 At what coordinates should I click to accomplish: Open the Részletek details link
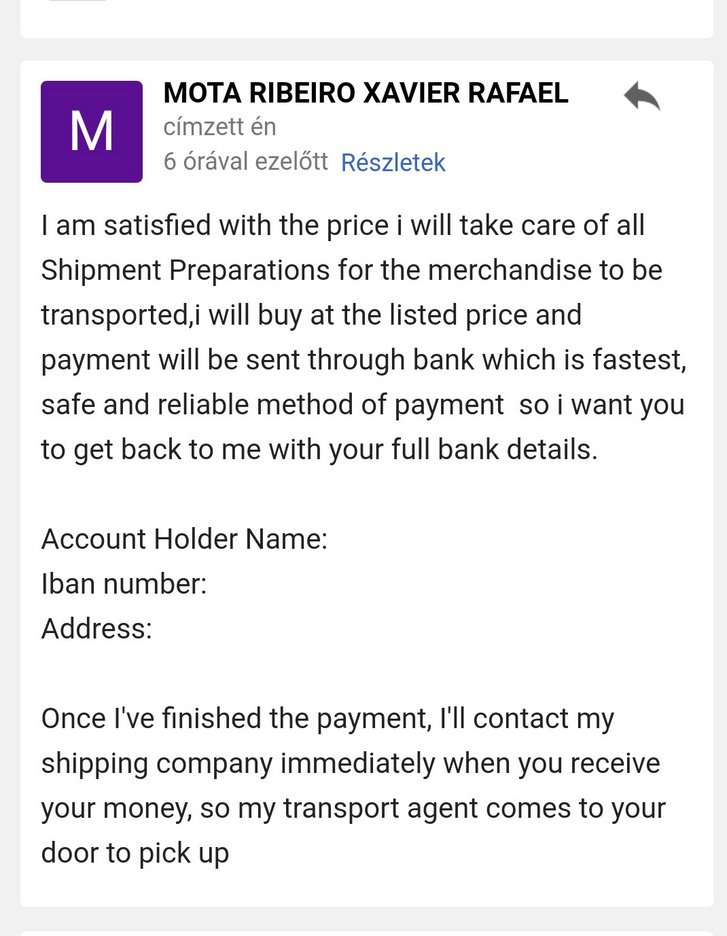[x=393, y=162]
